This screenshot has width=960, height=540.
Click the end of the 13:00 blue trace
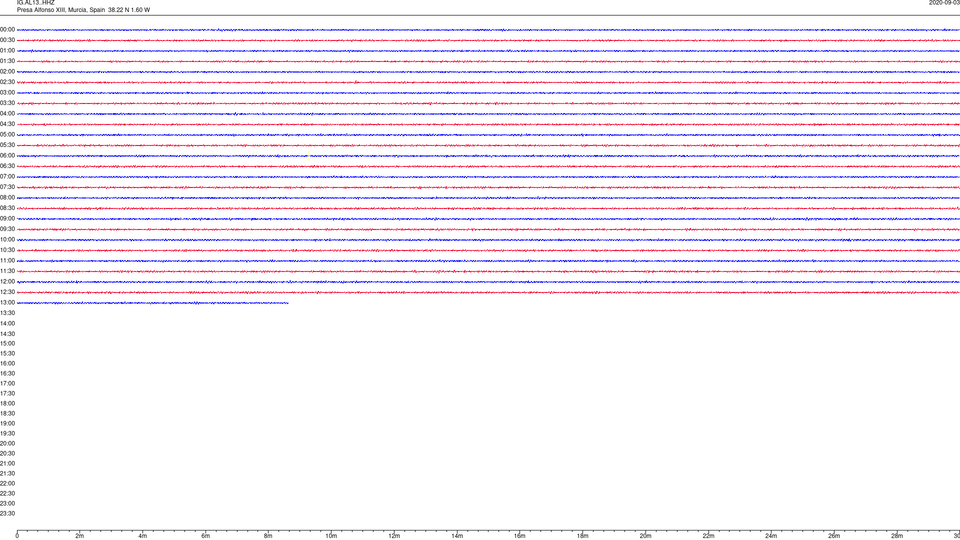[288, 303]
